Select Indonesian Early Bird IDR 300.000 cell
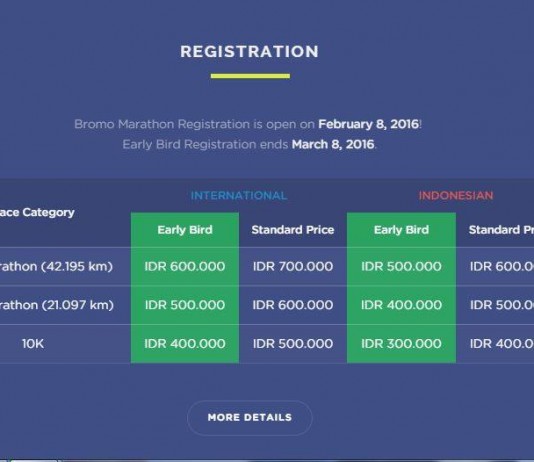The width and height of the screenshot is (534, 462). pos(402,344)
